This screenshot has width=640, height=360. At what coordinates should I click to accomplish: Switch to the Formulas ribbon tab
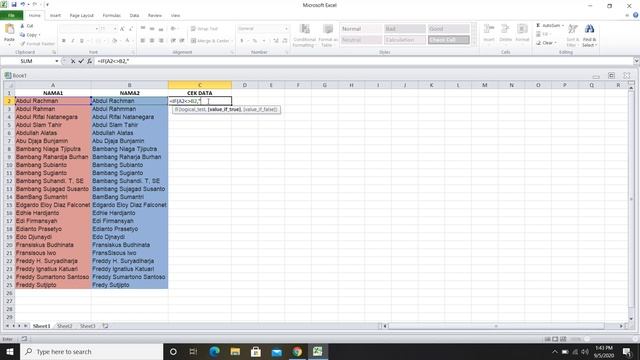tap(111, 16)
